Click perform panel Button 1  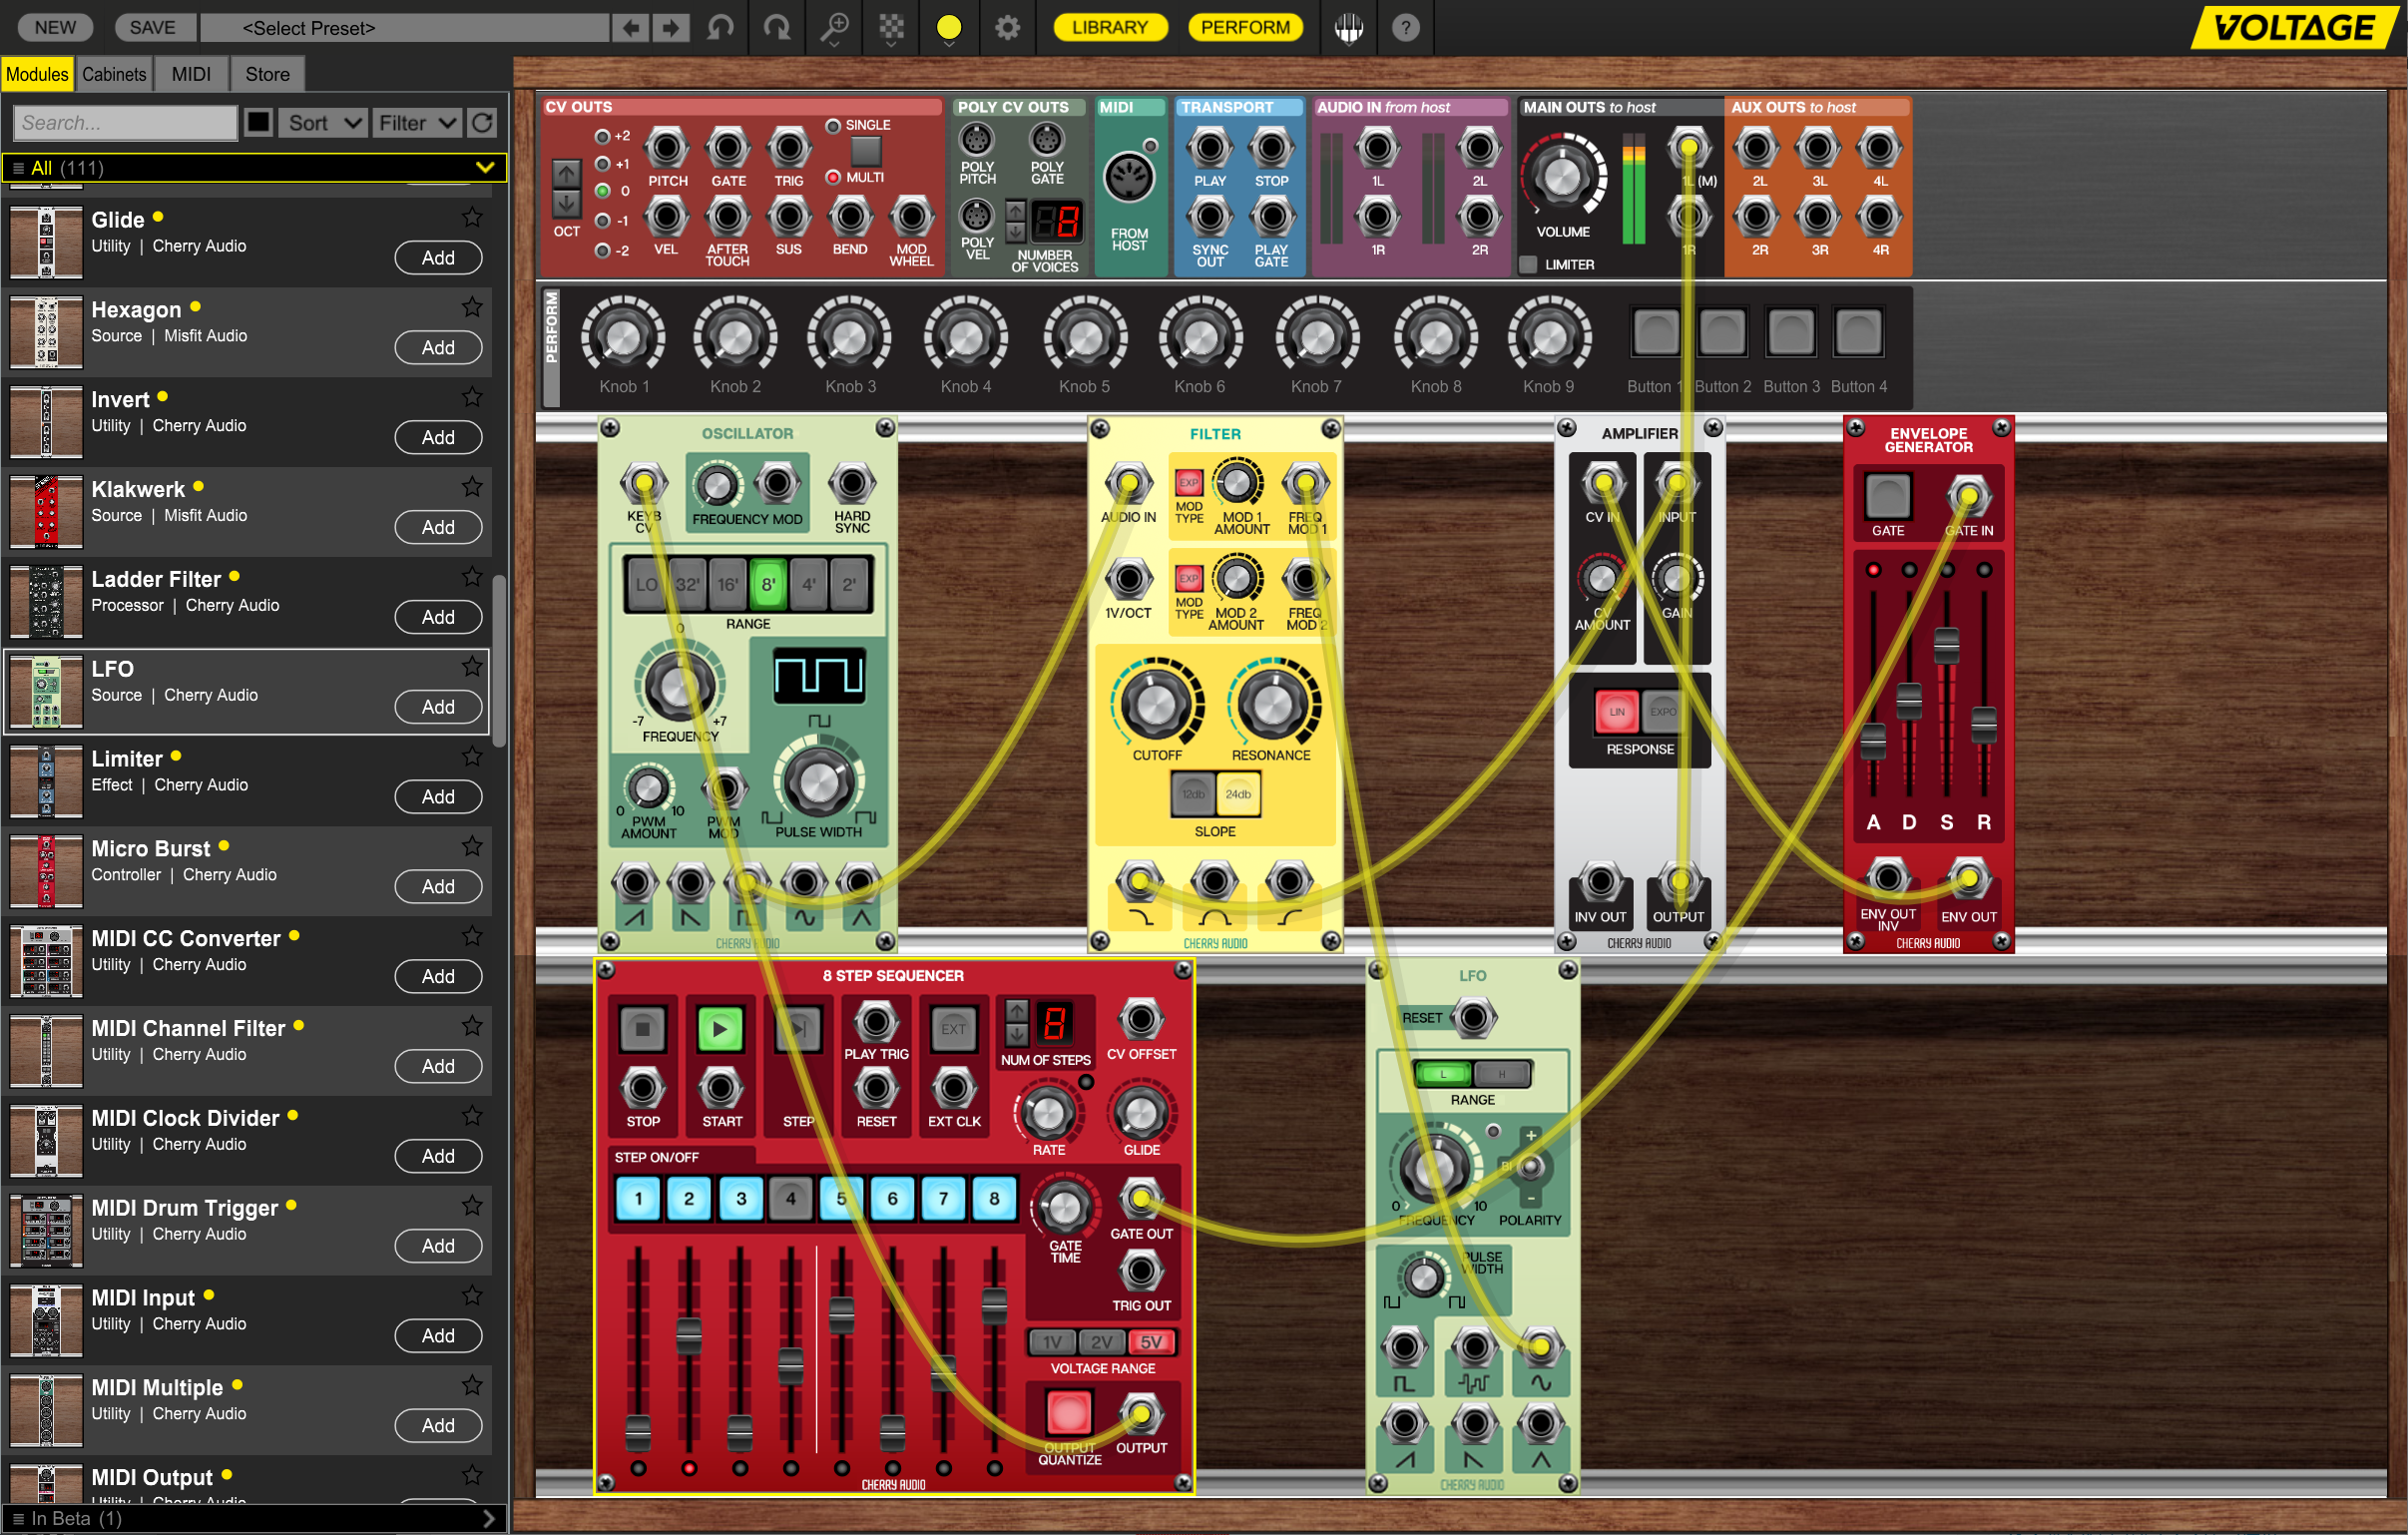tap(1655, 332)
